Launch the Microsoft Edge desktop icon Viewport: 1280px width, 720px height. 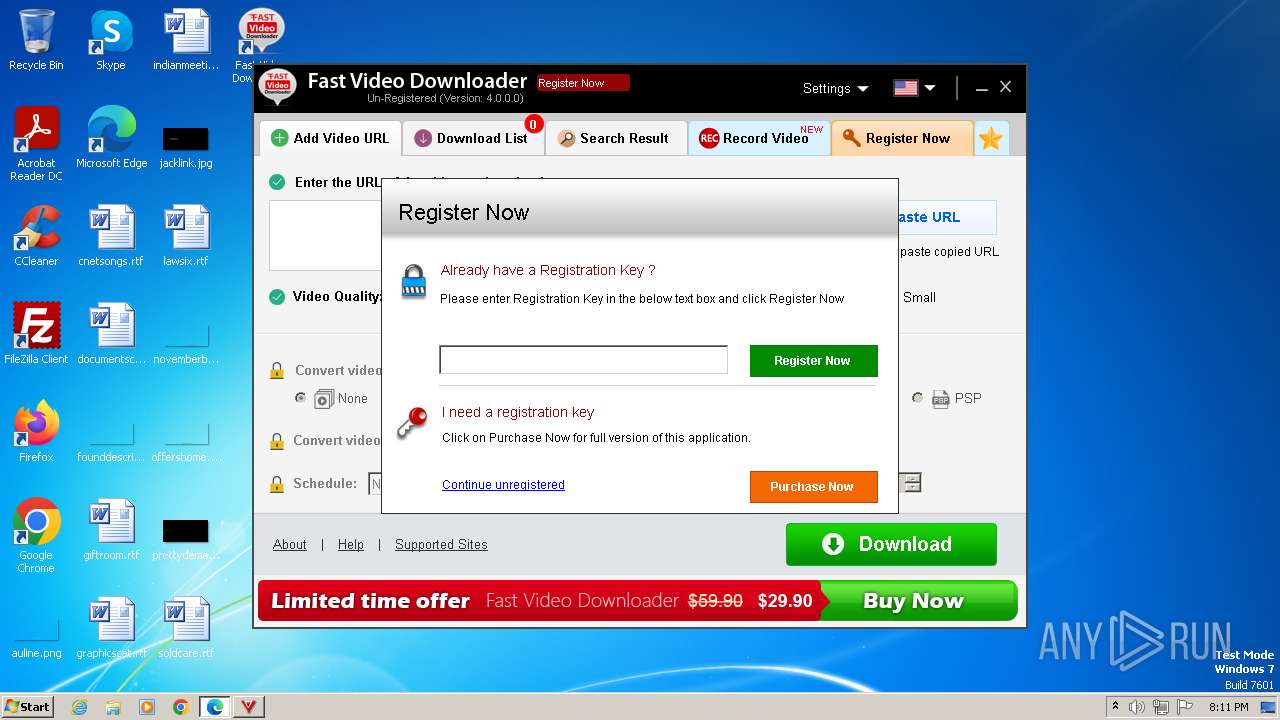[x=111, y=137]
